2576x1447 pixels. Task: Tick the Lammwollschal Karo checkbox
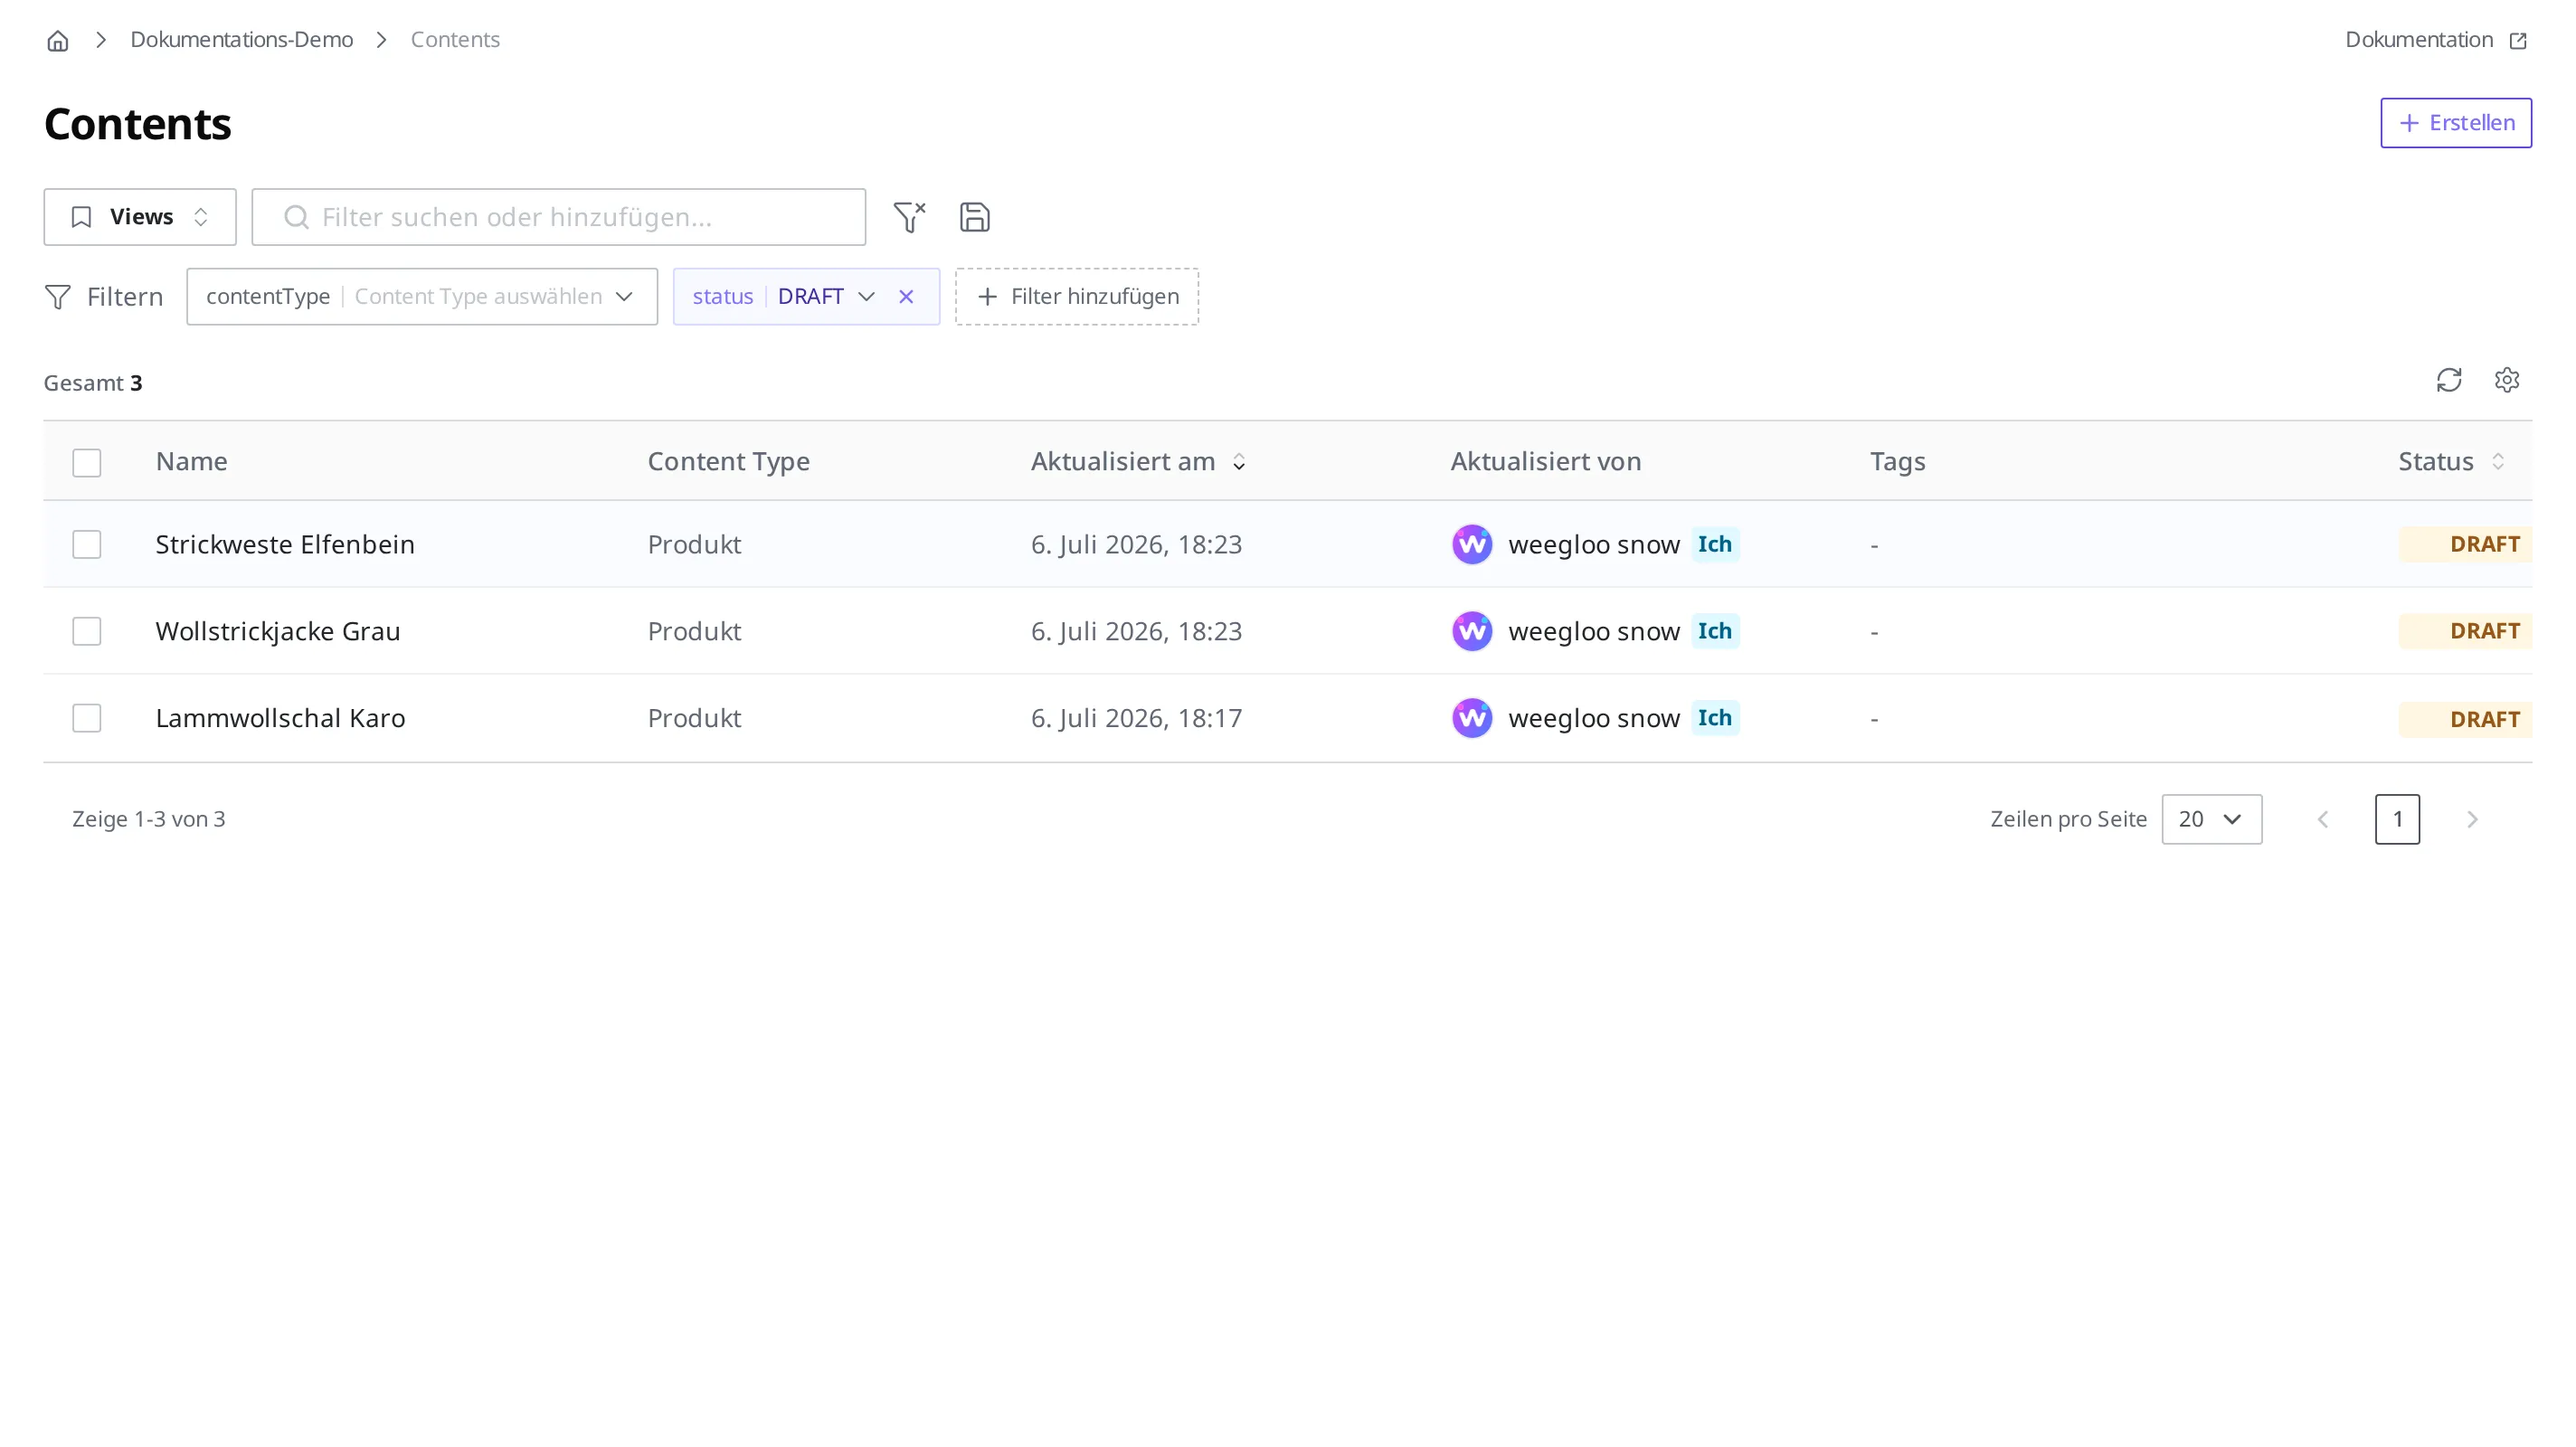pos(87,718)
